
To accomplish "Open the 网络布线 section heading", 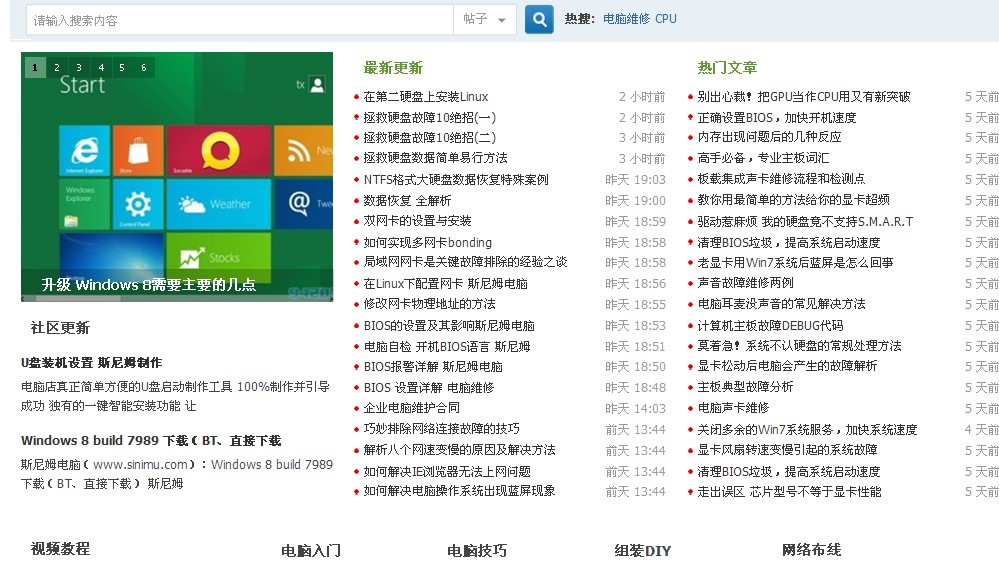I will pyautogui.click(x=812, y=550).
